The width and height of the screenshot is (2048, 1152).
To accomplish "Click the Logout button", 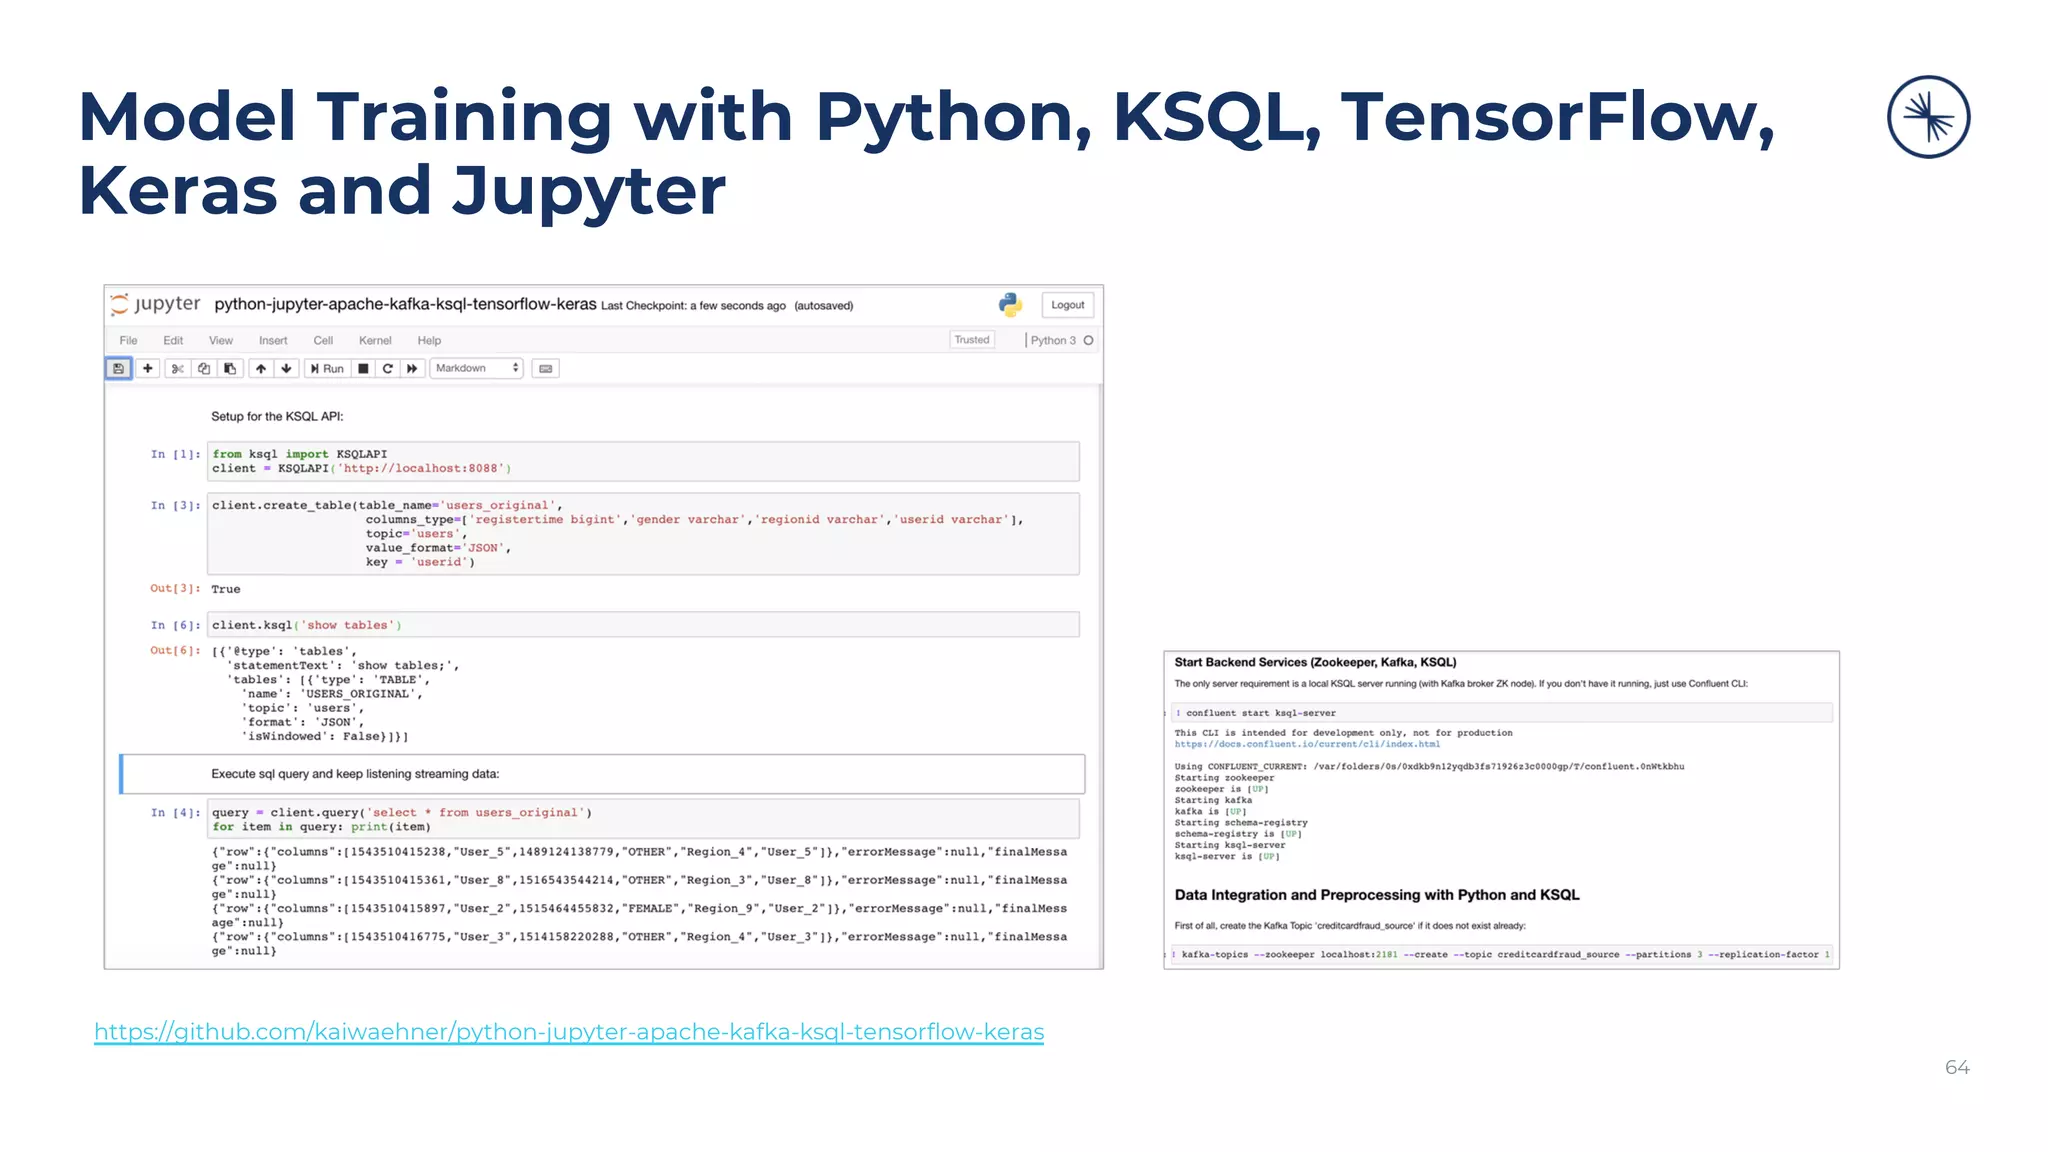I will pyautogui.click(x=1067, y=305).
